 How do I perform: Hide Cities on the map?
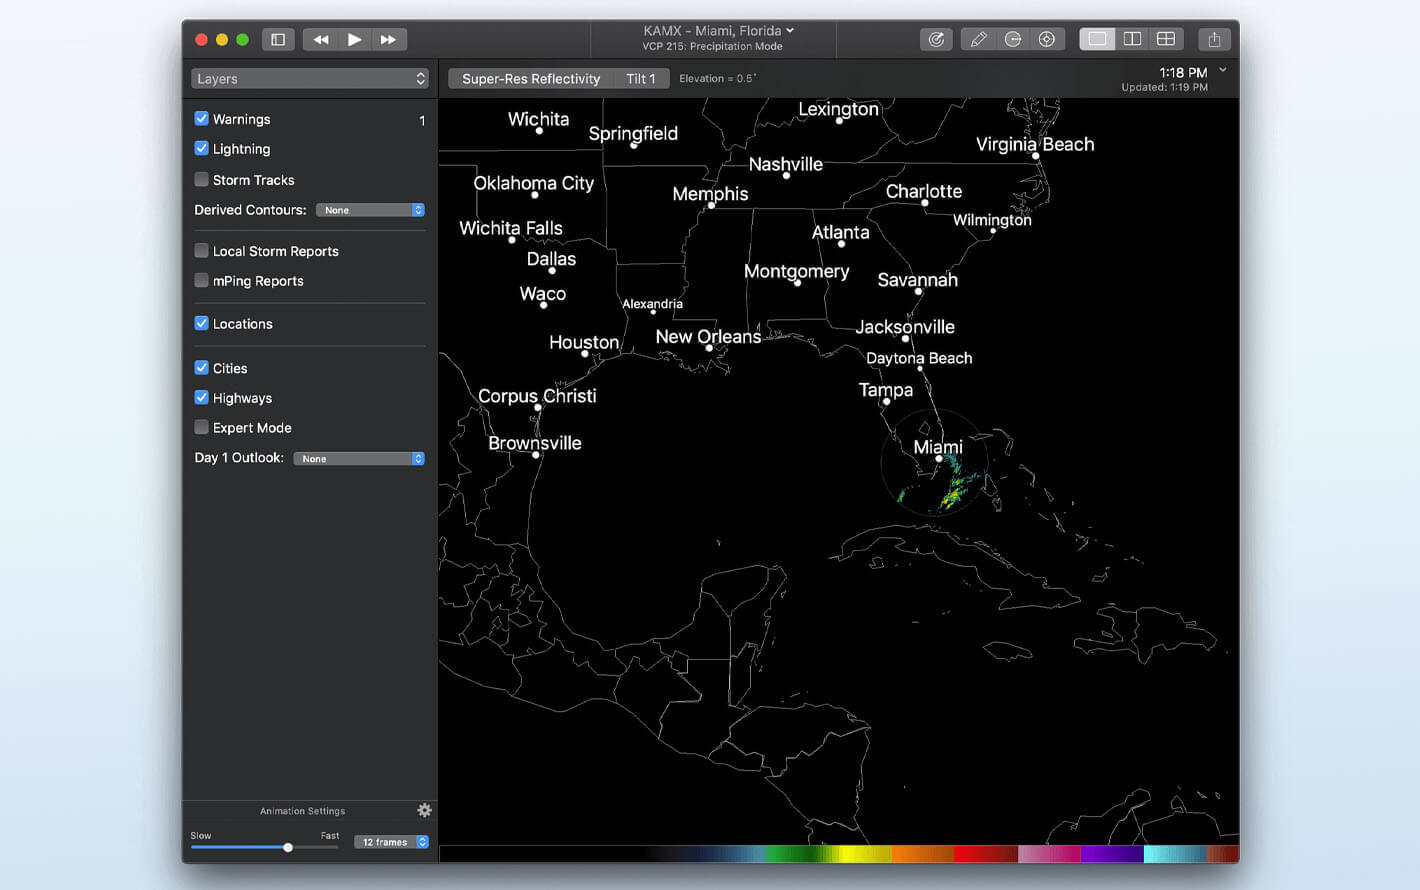[x=201, y=367]
